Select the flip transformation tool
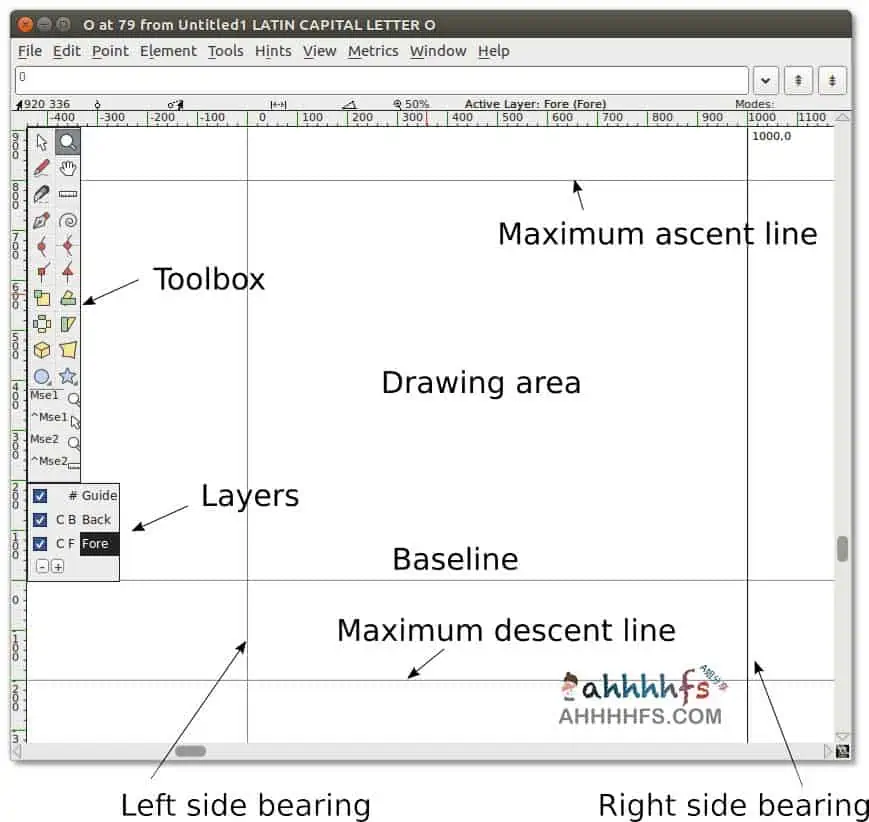The width and height of the screenshot is (869, 822). tap(66, 298)
